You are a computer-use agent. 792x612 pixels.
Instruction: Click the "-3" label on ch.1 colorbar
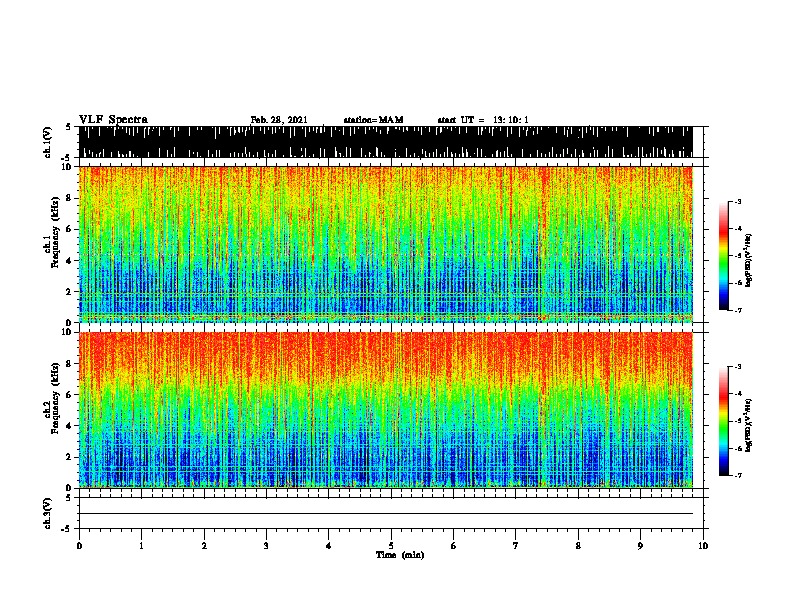pos(737,202)
